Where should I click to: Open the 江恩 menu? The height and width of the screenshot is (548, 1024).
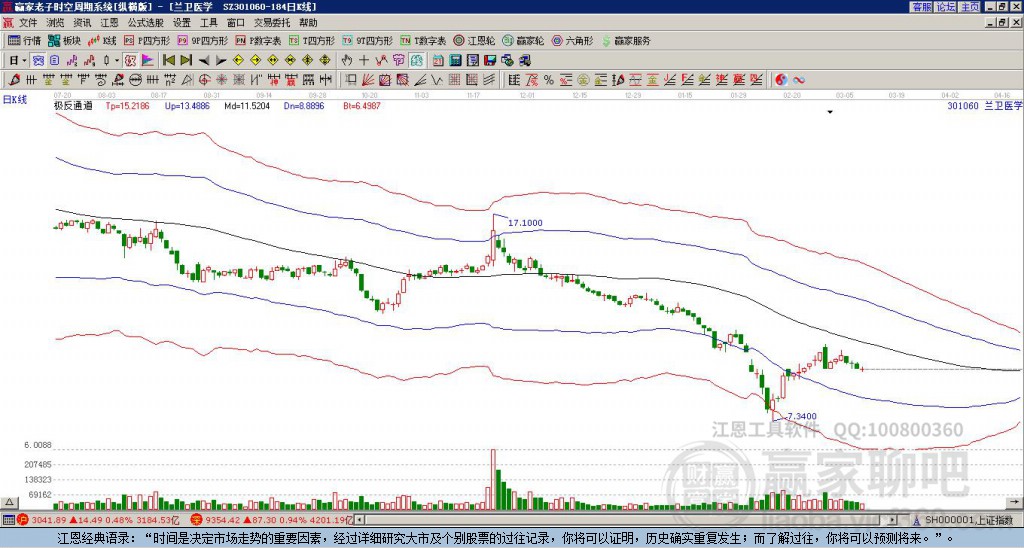tap(110, 23)
